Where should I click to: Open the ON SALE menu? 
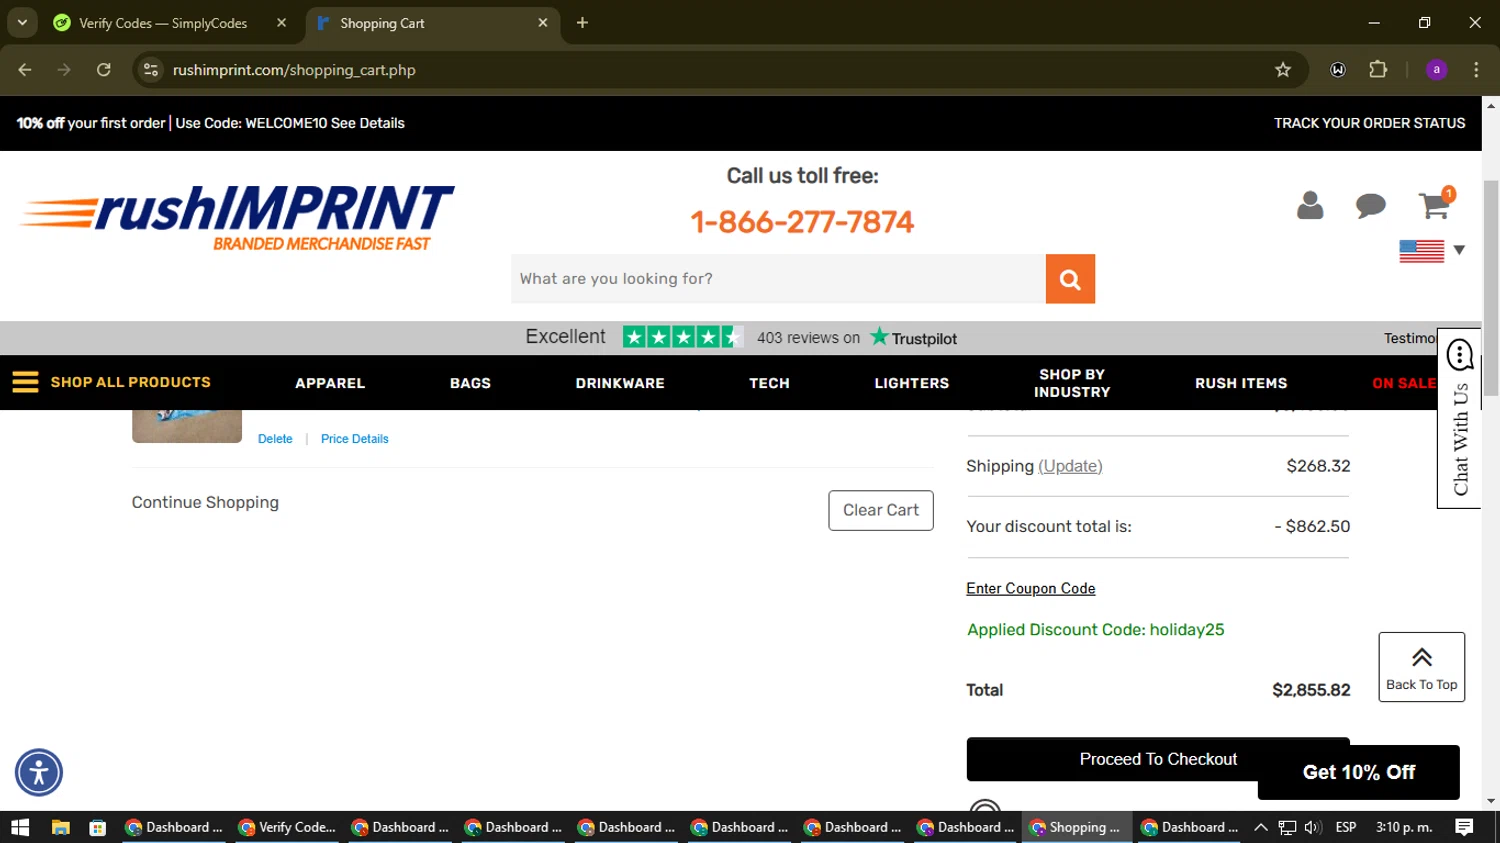coord(1404,383)
